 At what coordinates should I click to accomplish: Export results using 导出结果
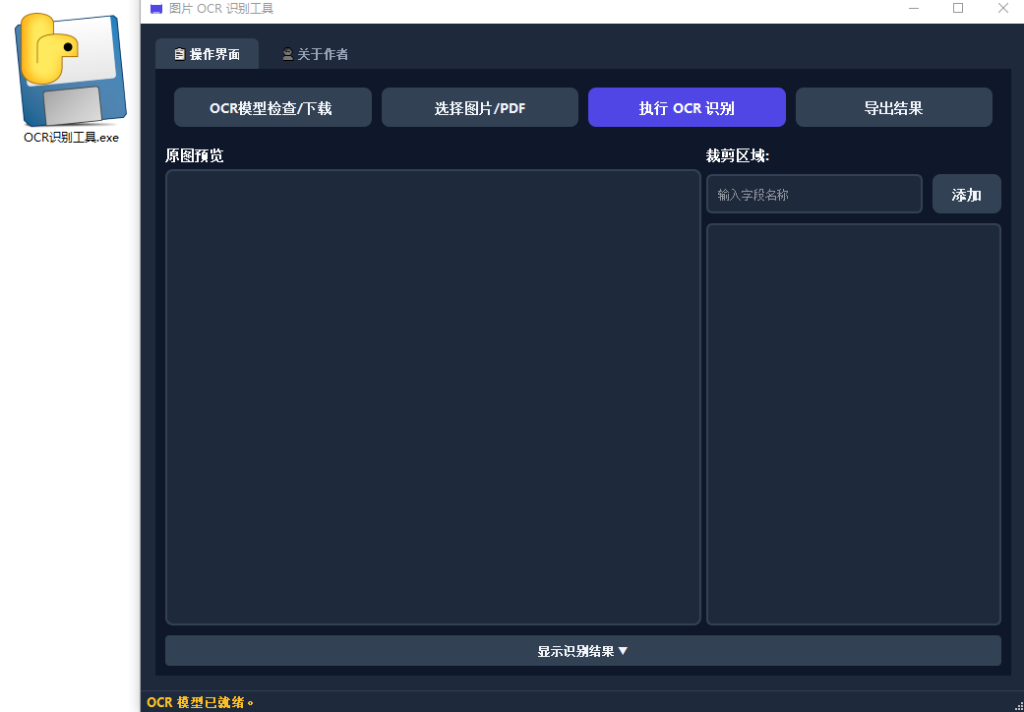[x=893, y=107]
